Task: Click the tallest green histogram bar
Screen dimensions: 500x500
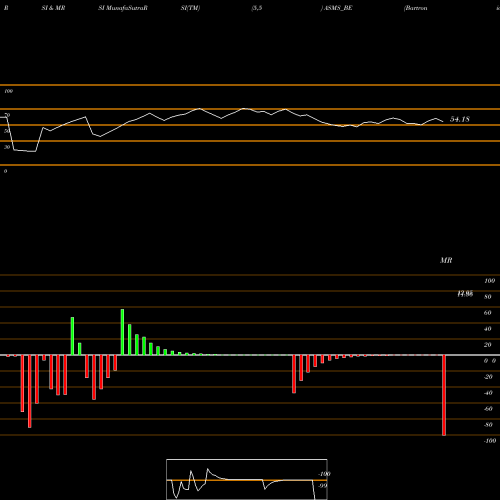Action: 122,332
